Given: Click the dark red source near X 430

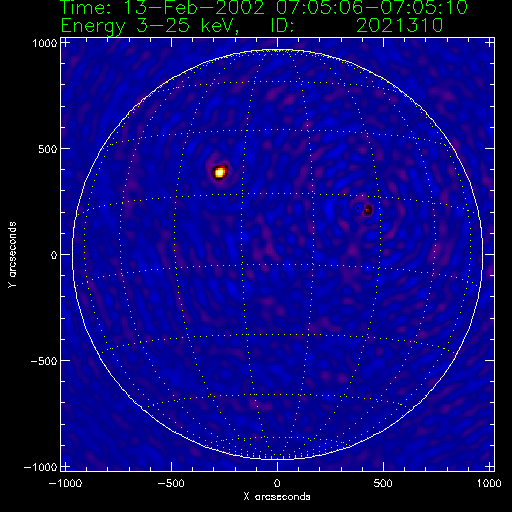Looking at the screenshot, I should click(x=368, y=210).
